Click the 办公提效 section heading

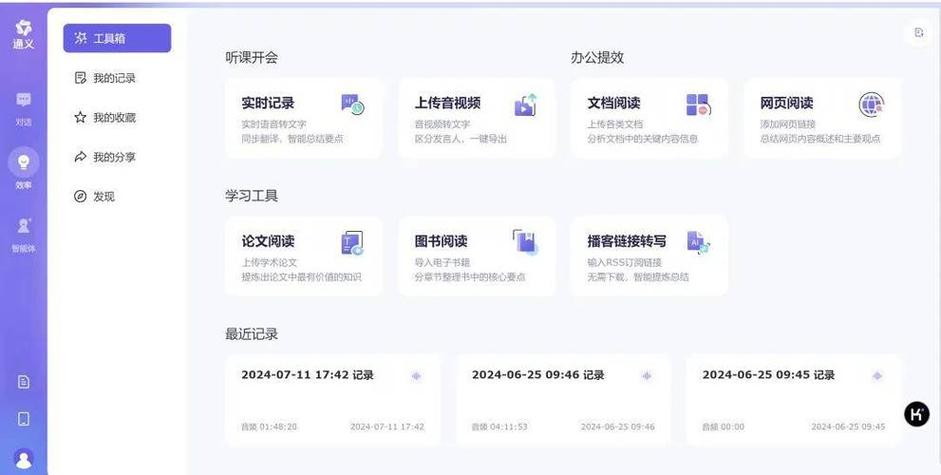point(597,58)
